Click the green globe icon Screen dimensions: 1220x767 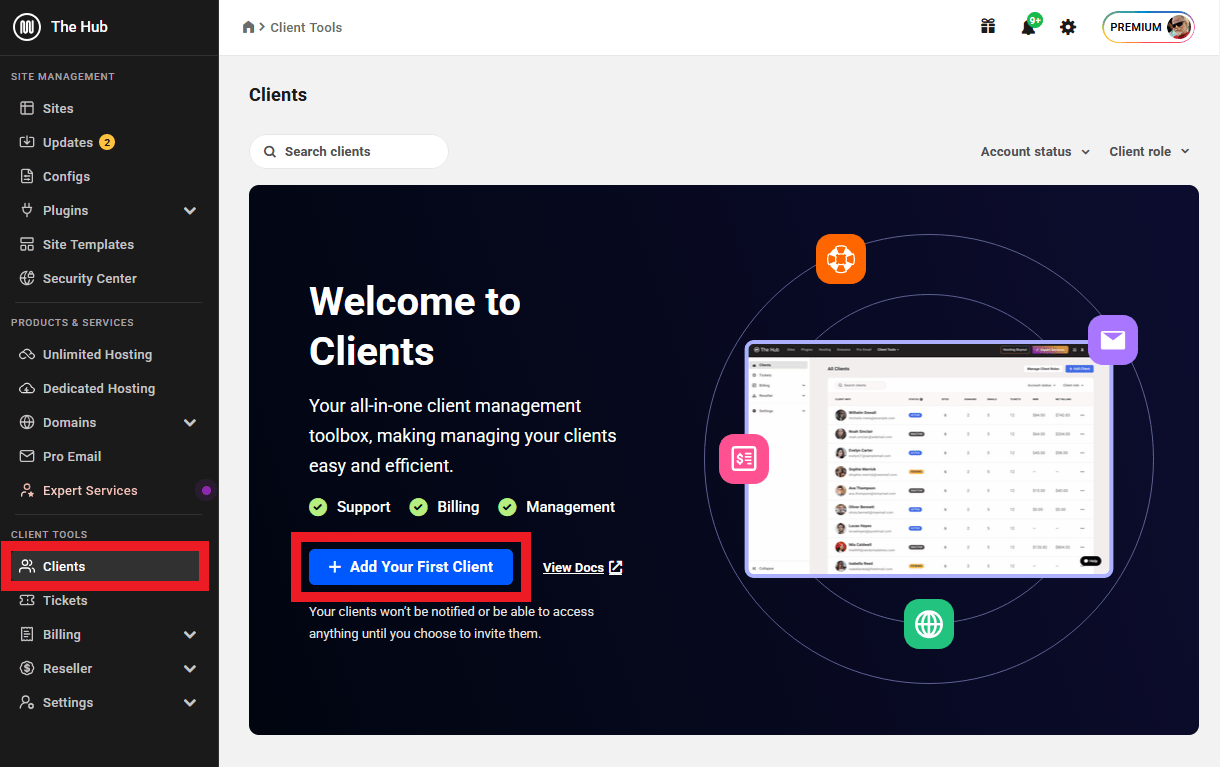[x=929, y=624]
